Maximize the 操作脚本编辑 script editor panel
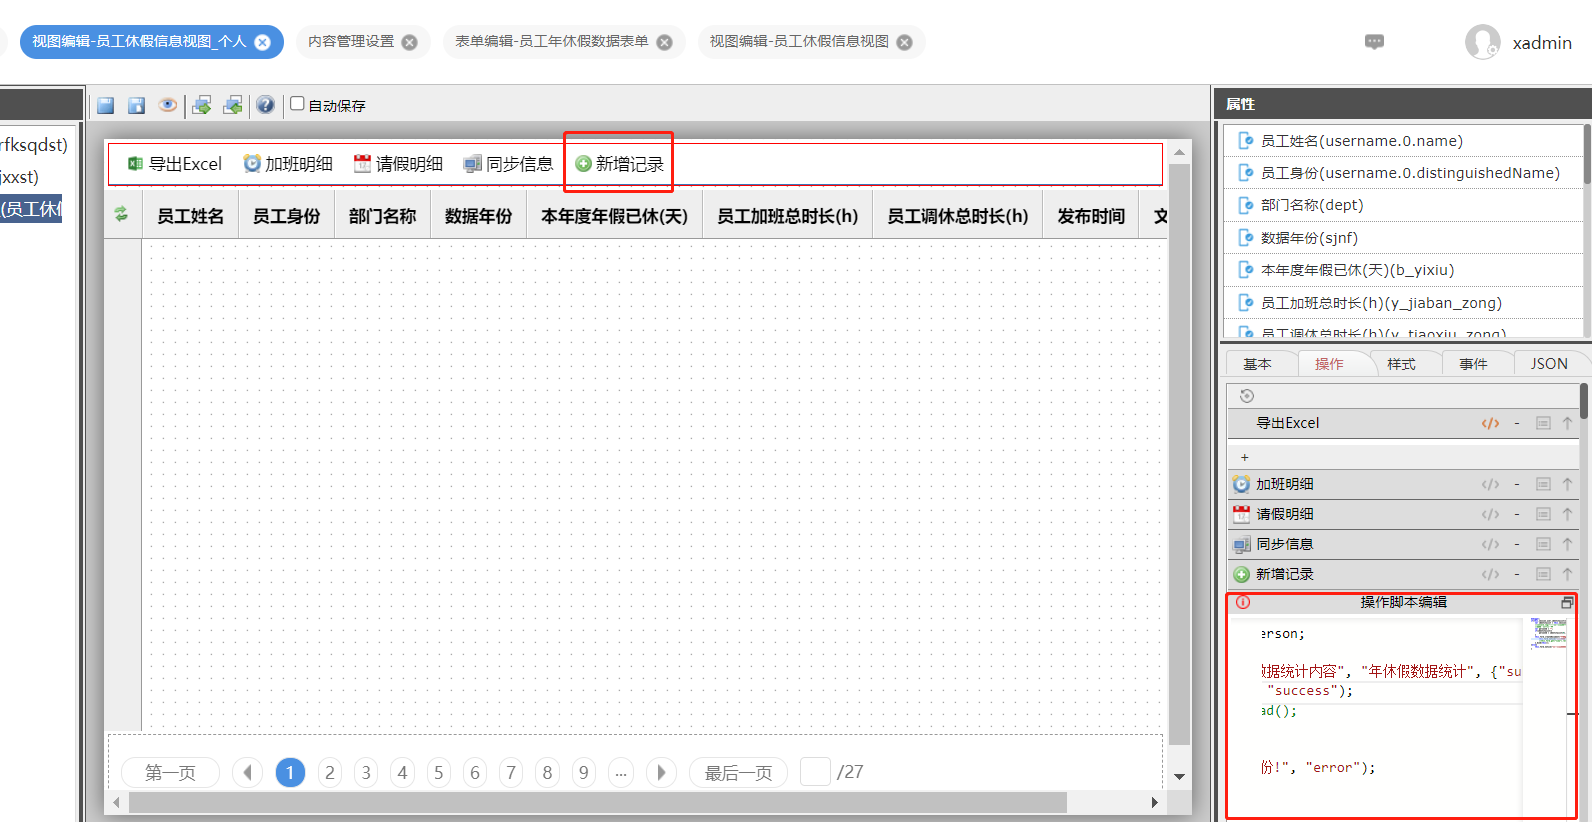1592x822 pixels. point(1567,603)
